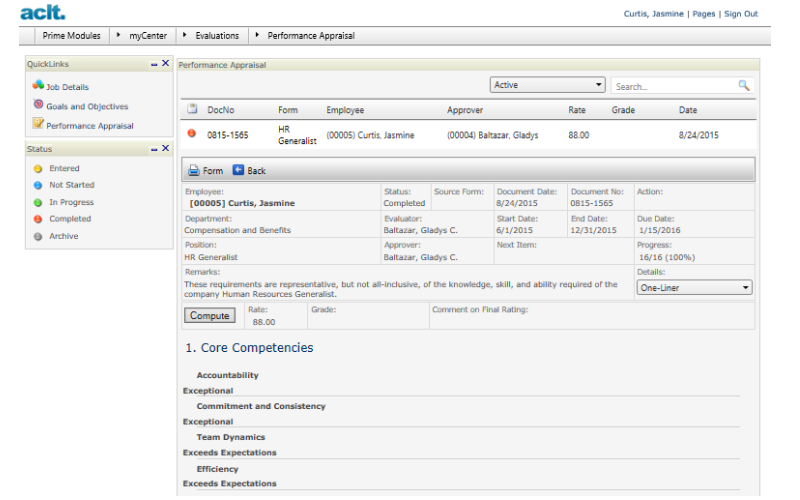The image size is (800, 500).
Task: Sort by the Date column header
Action: pyautogui.click(x=688, y=110)
